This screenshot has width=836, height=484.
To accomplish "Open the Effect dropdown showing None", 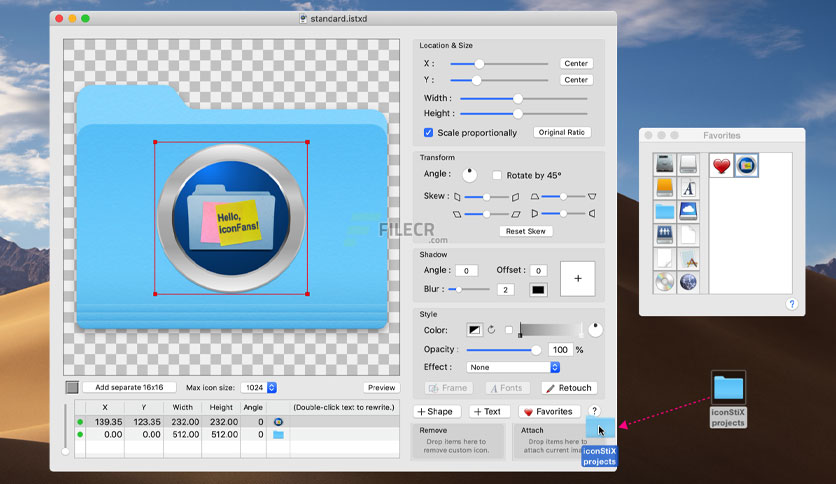I will point(513,367).
